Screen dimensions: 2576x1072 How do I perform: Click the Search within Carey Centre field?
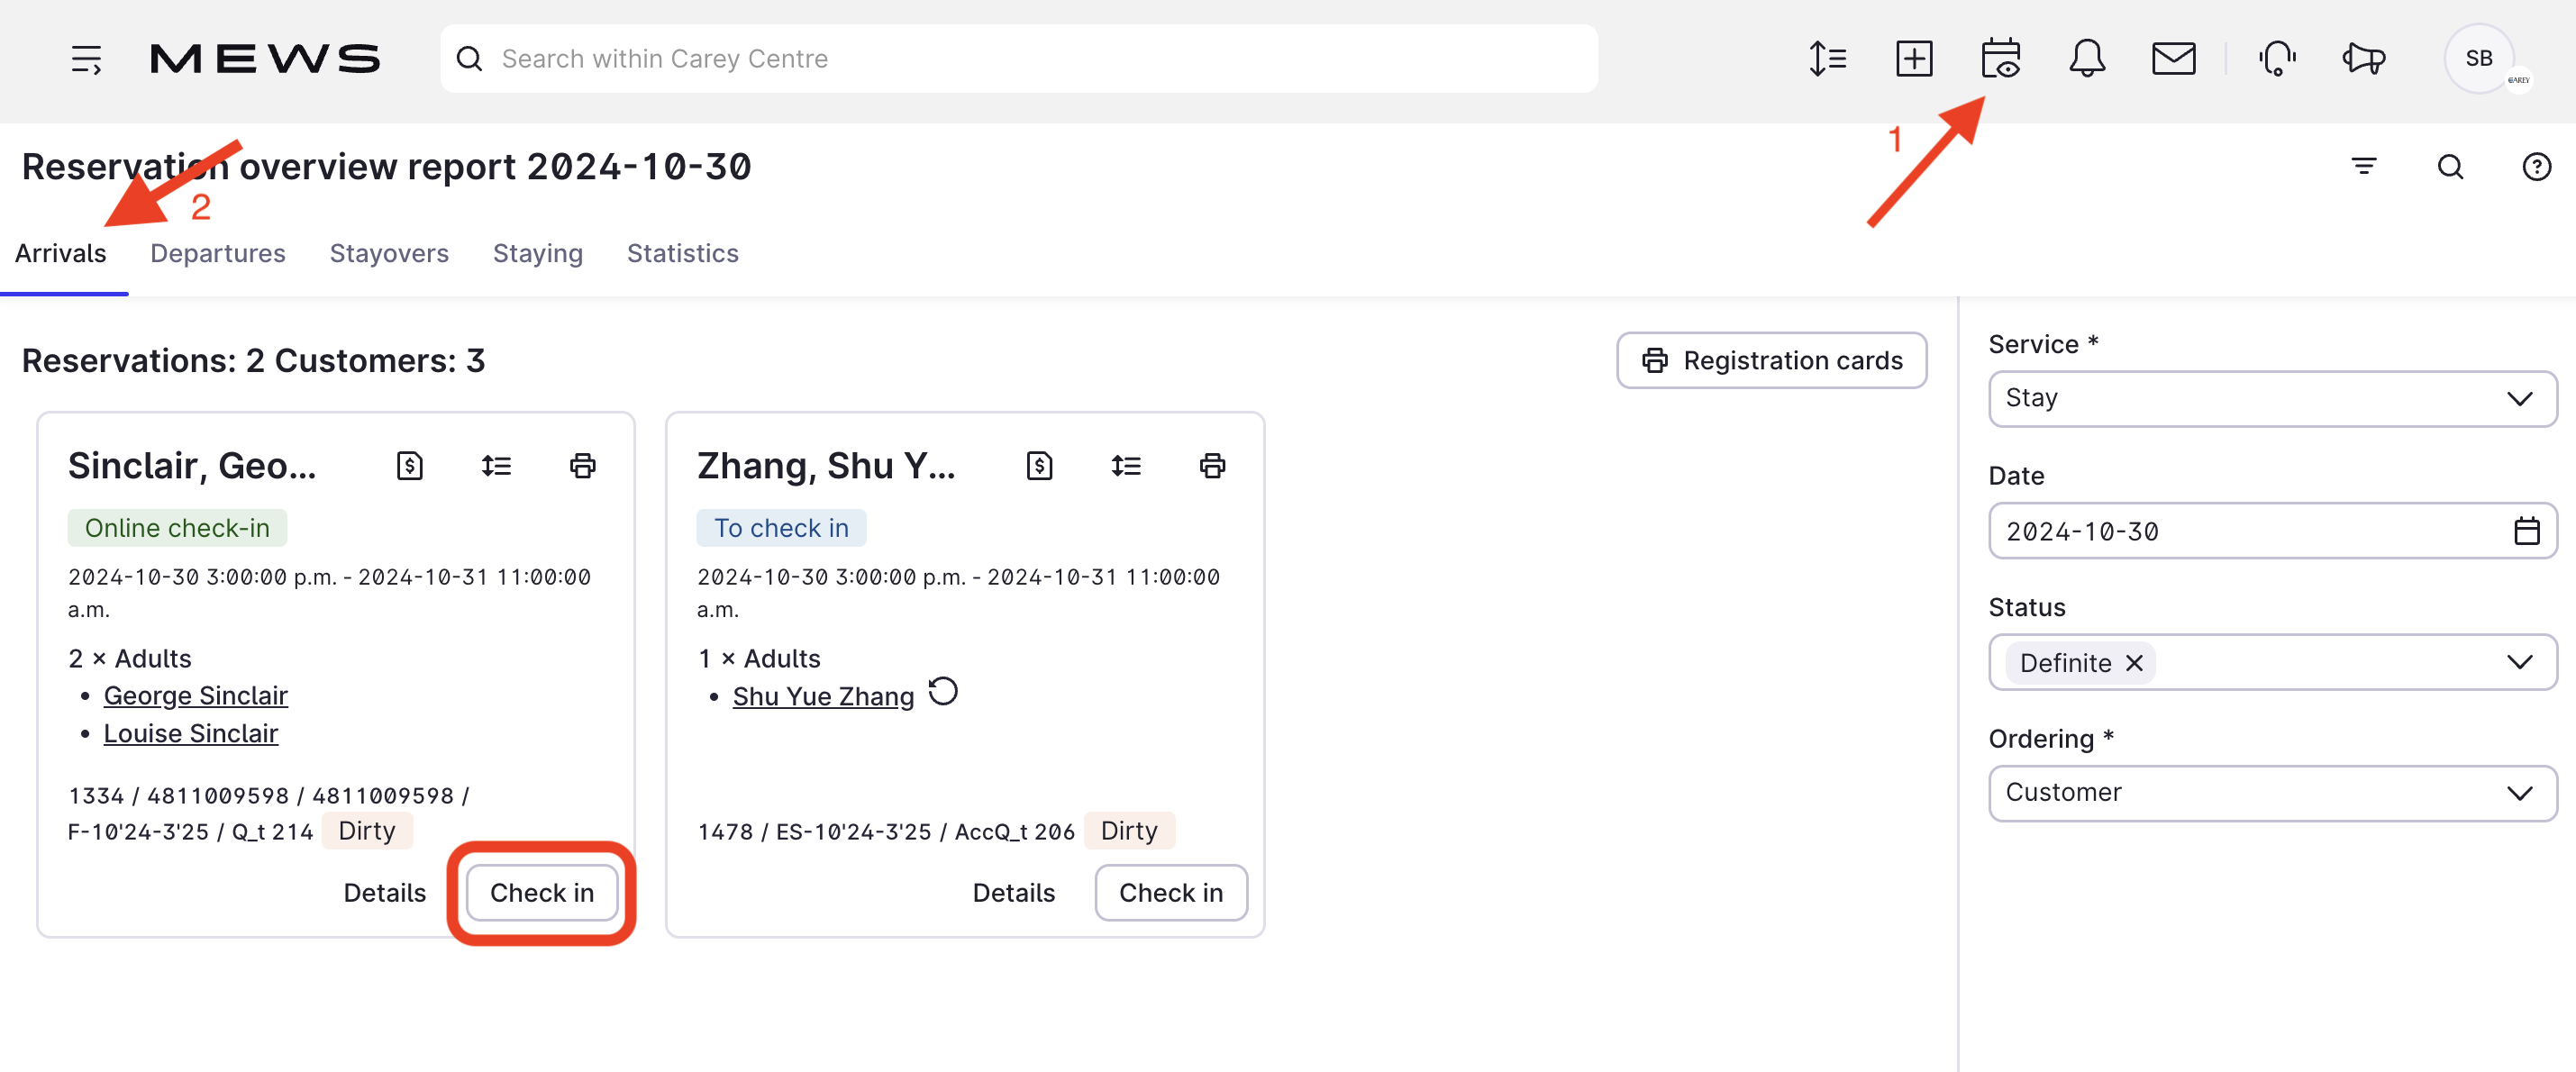click(1018, 59)
